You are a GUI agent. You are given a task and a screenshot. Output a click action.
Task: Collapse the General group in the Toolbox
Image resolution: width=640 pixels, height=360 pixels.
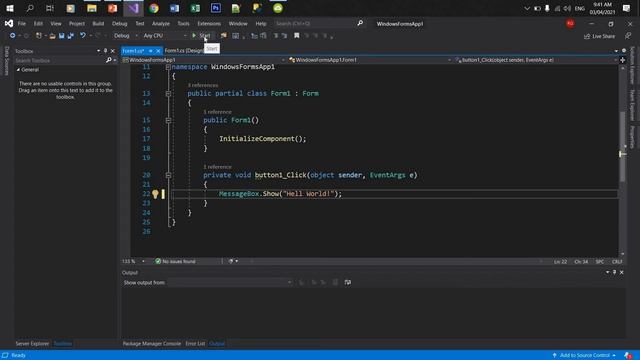click(18, 70)
